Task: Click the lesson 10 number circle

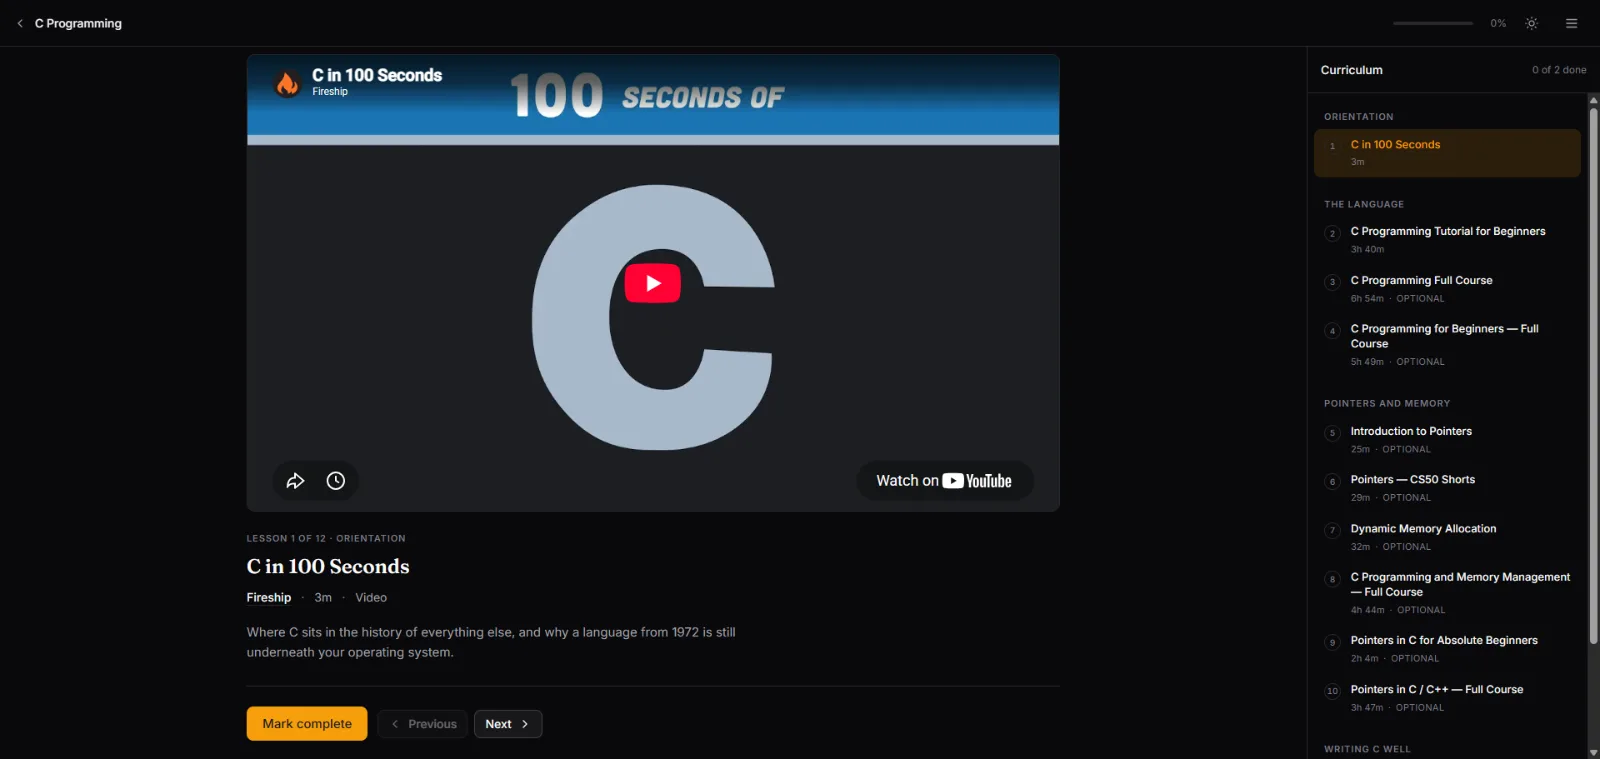Action: tap(1332, 691)
